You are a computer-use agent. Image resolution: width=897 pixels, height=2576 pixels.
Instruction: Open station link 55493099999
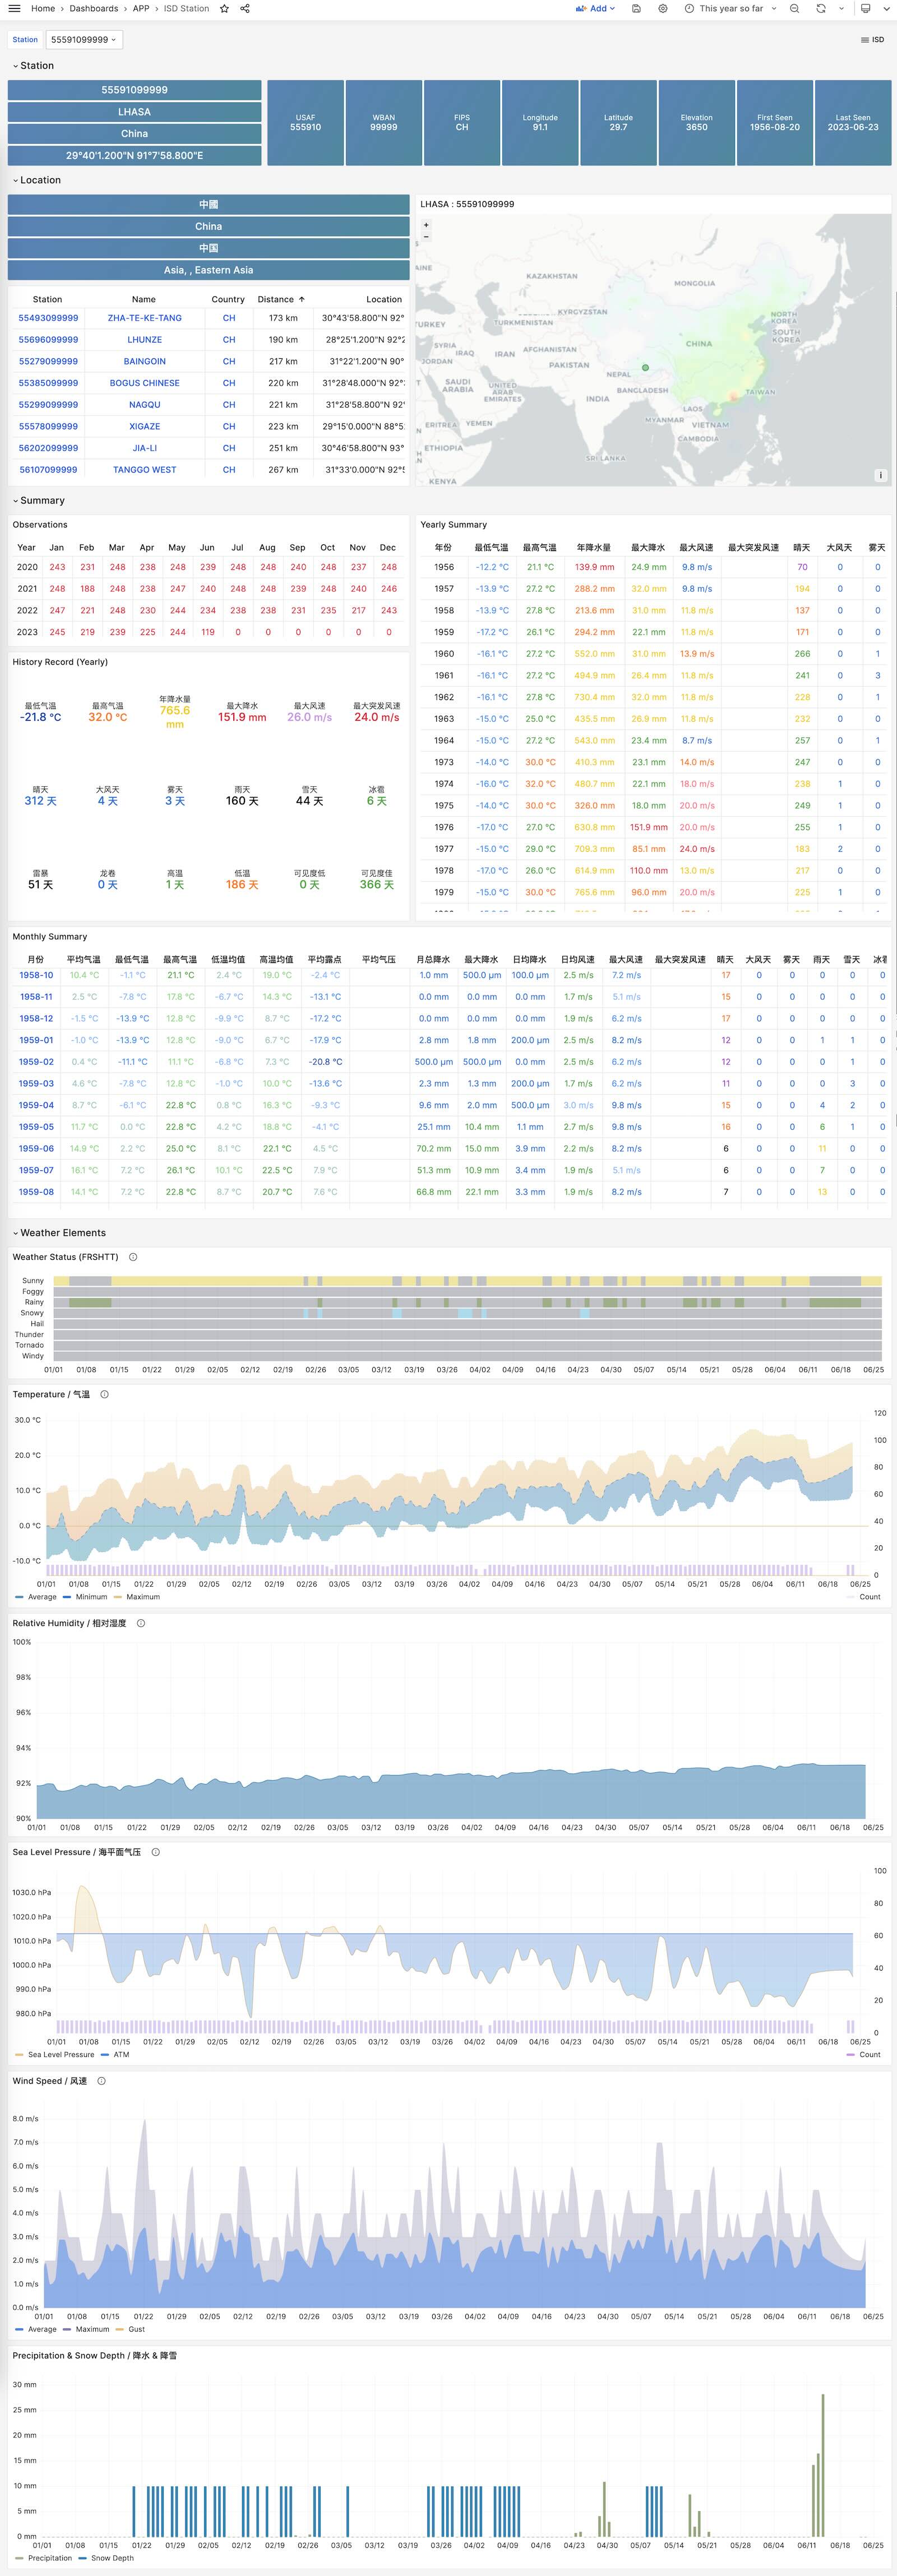48,318
